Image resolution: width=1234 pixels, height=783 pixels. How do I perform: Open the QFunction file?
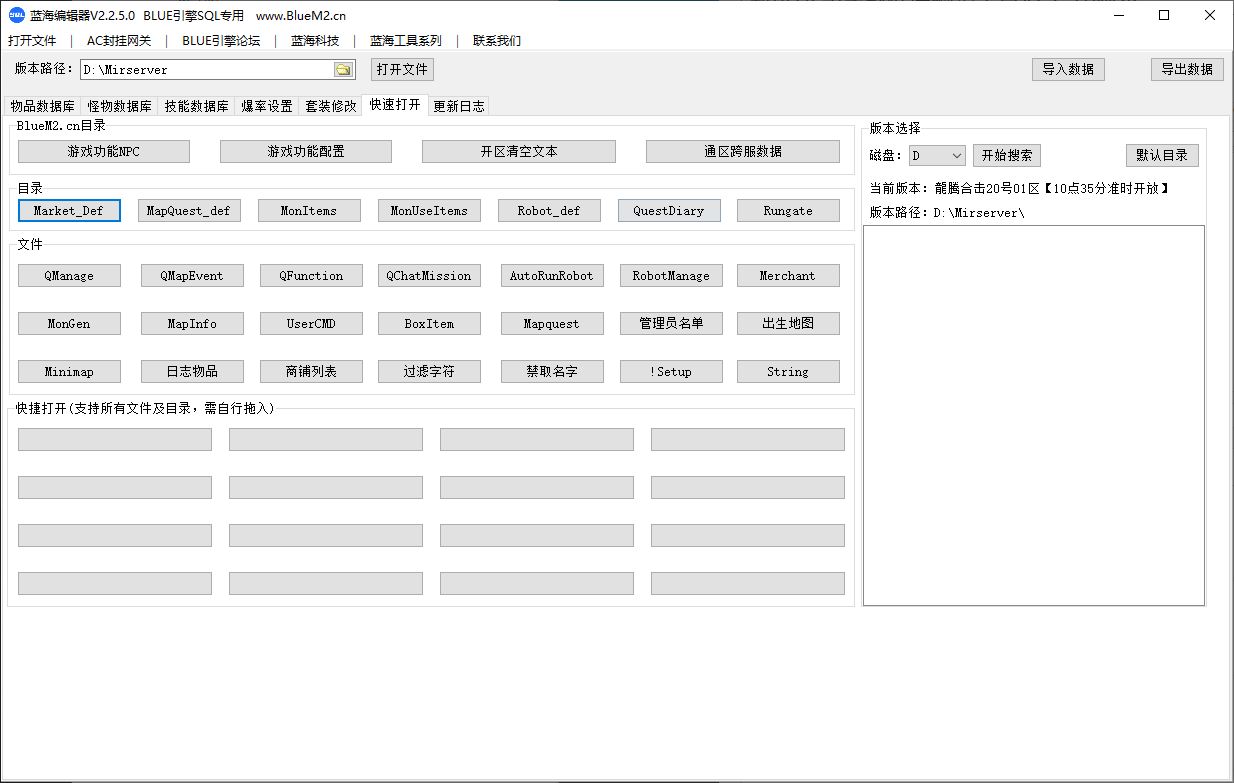(x=311, y=275)
